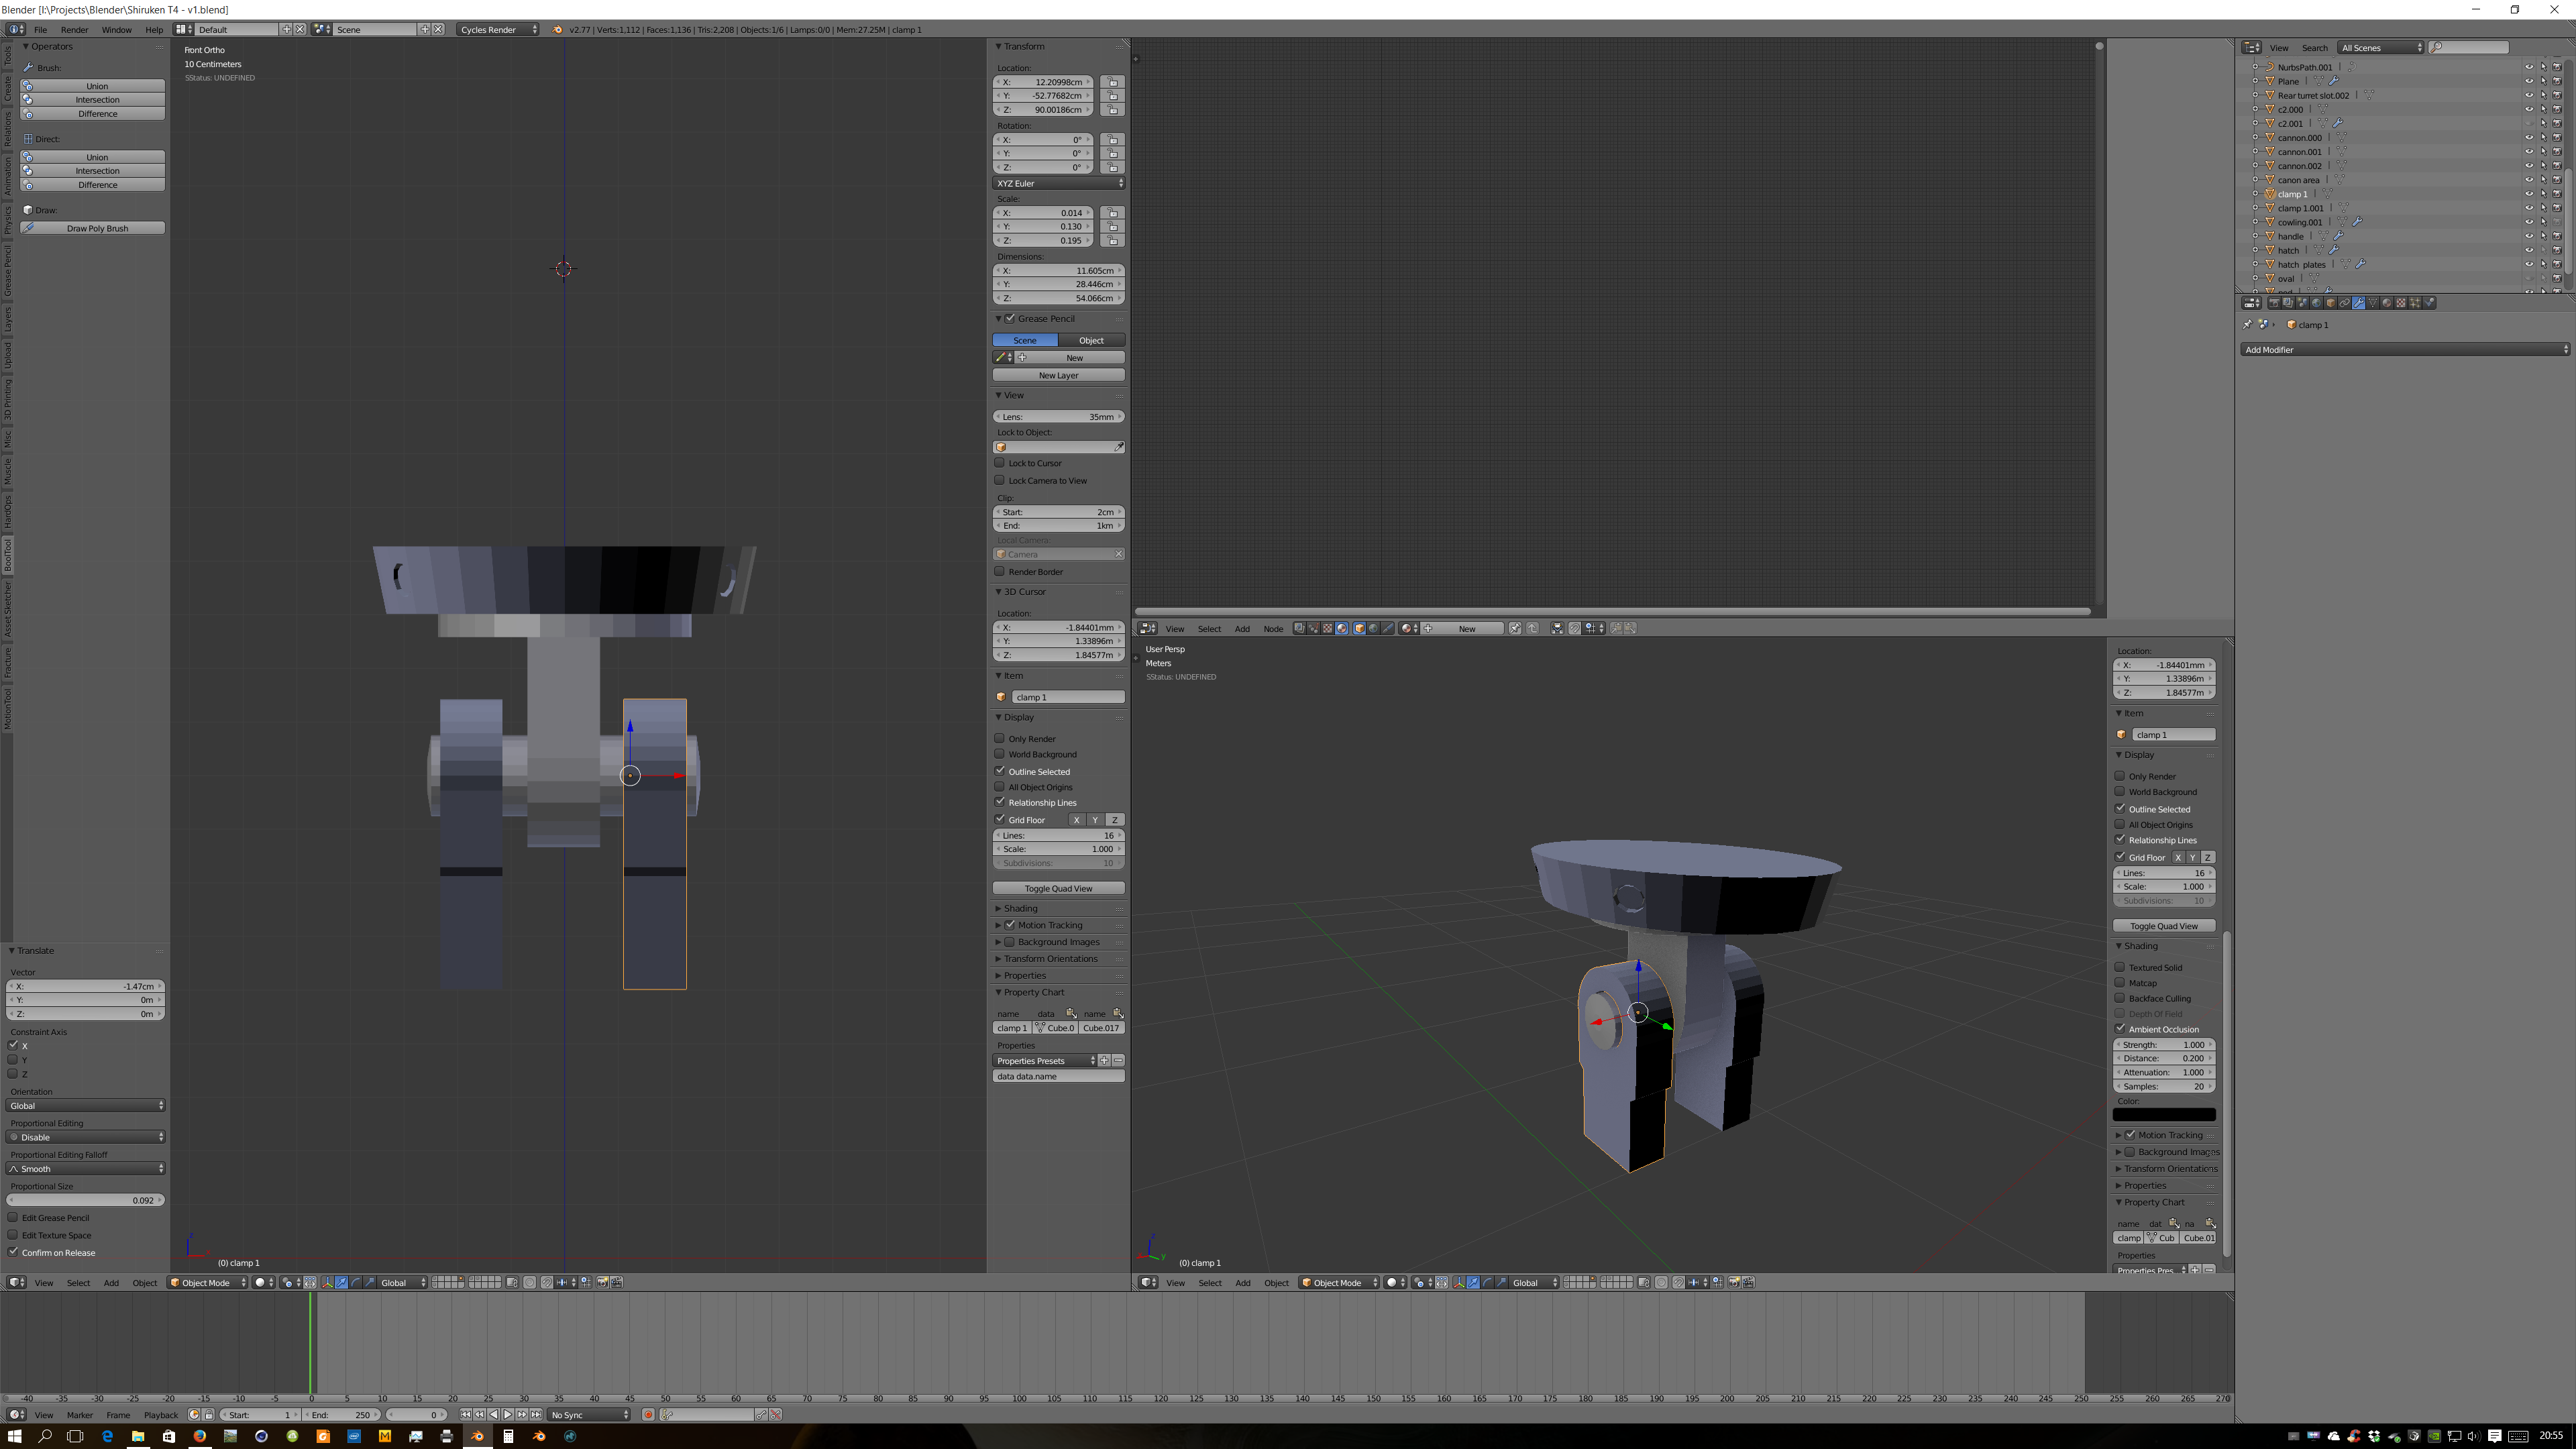Open the Help menu

tap(154, 29)
